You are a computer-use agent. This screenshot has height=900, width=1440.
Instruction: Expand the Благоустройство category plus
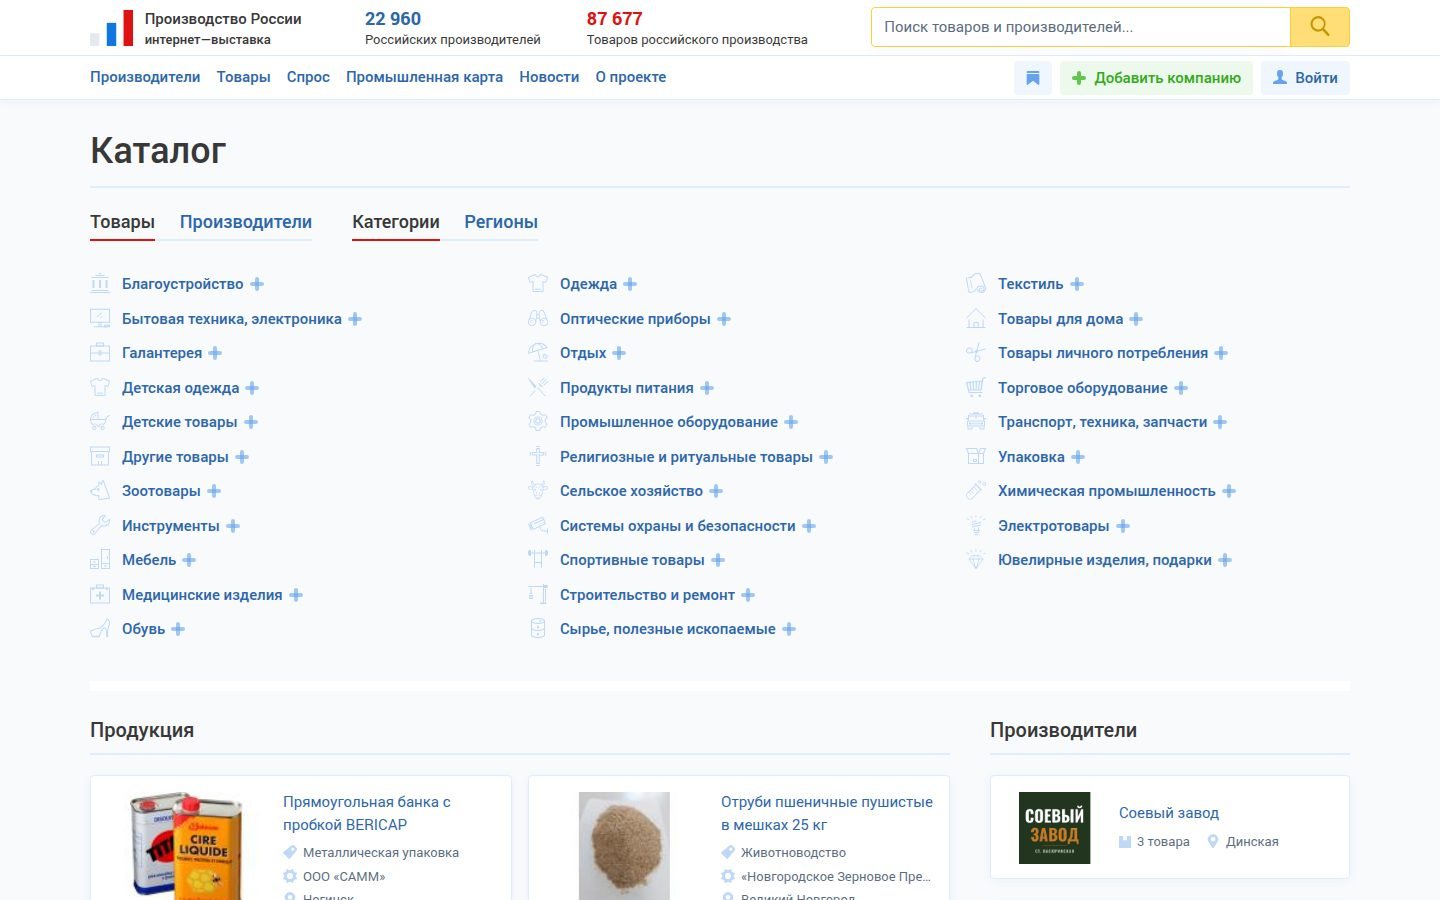(257, 284)
